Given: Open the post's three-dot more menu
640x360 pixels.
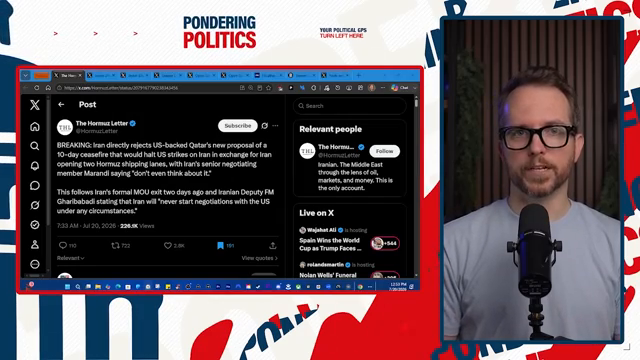Looking at the screenshot, I should [276, 126].
